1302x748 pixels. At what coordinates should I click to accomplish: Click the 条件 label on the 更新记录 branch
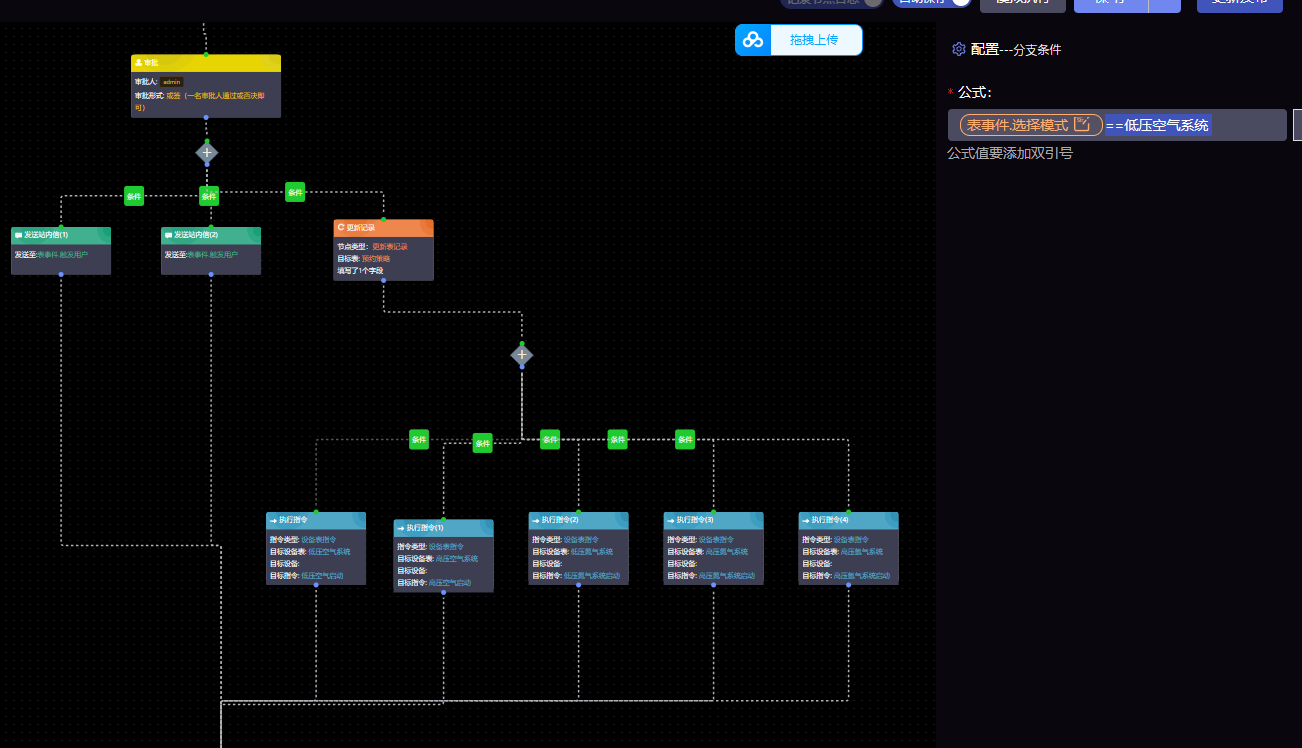(295, 192)
